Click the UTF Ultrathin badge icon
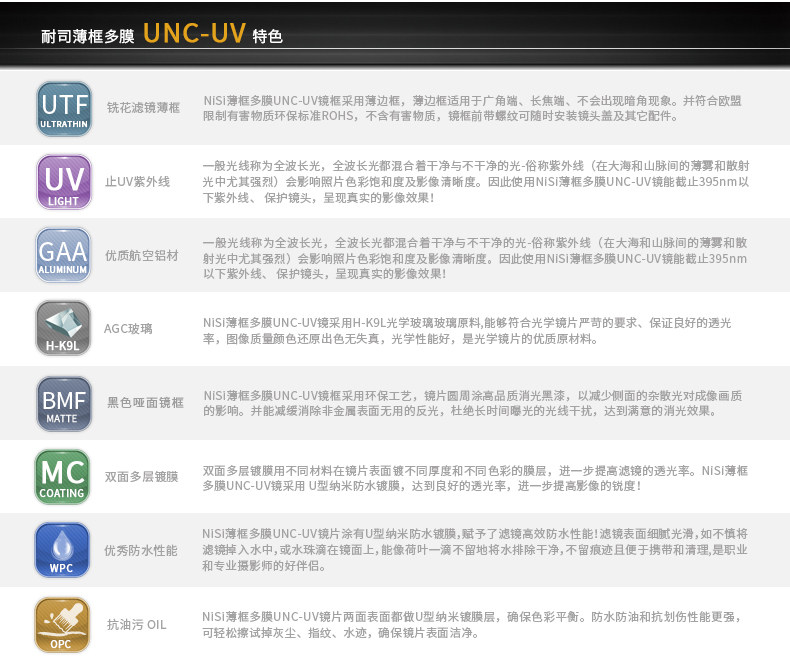 coord(64,108)
